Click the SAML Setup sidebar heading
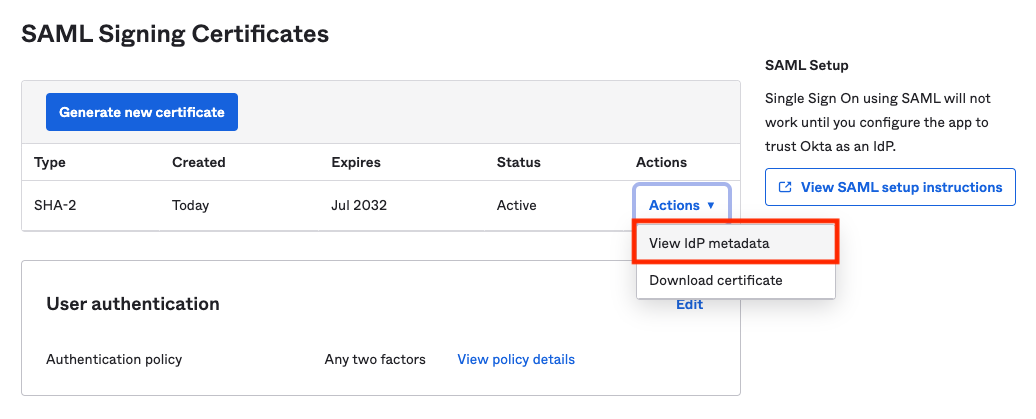The width and height of the screenshot is (1036, 419). point(807,65)
